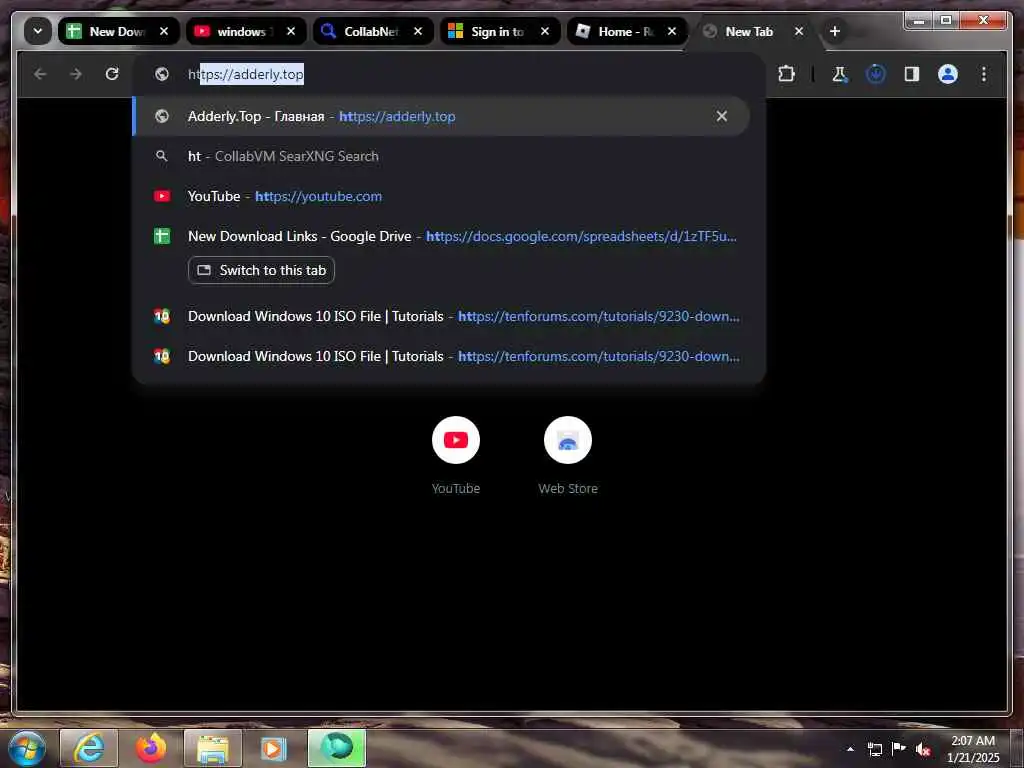
Task: Open the Web Store shortcut tile
Action: (568, 456)
